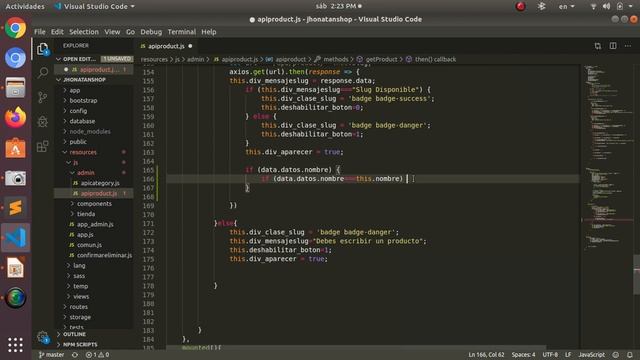This screenshot has height=360, width=640.
Task: Expand the lang folder
Action: tap(79, 265)
